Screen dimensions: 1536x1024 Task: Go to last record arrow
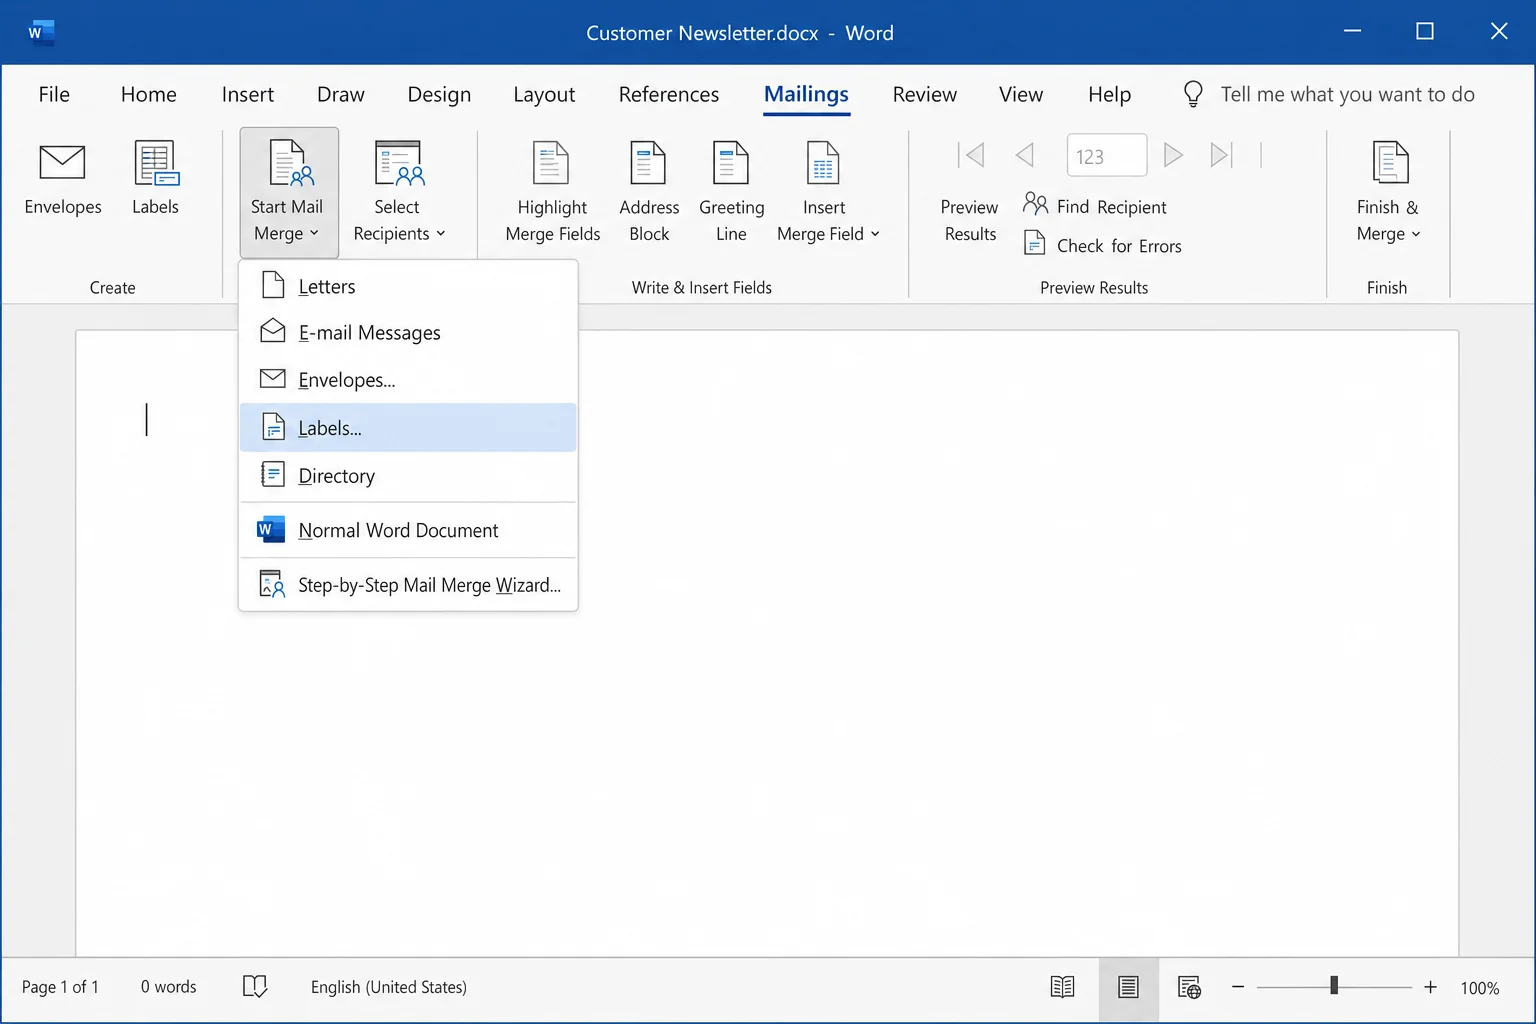coord(1221,155)
